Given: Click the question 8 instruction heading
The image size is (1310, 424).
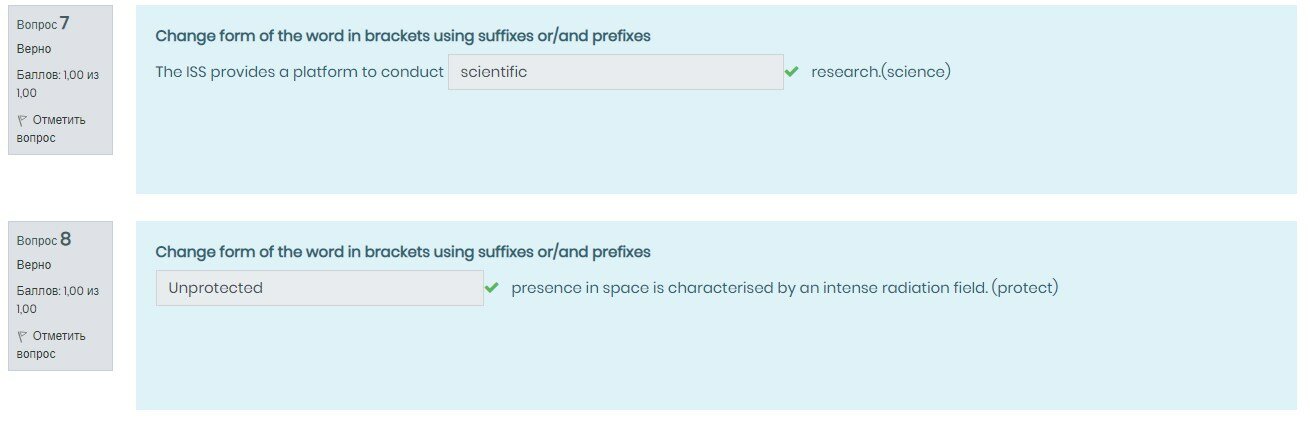Looking at the screenshot, I should point(403,252).
